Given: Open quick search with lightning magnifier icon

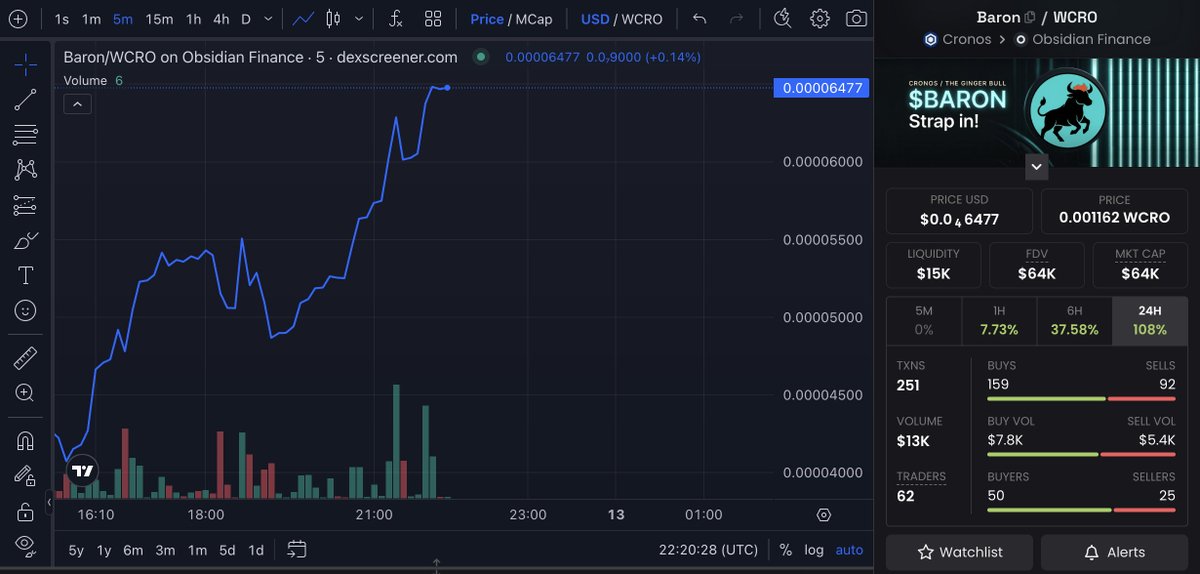Looking at the screenshot, I should [x=783, y=19].
